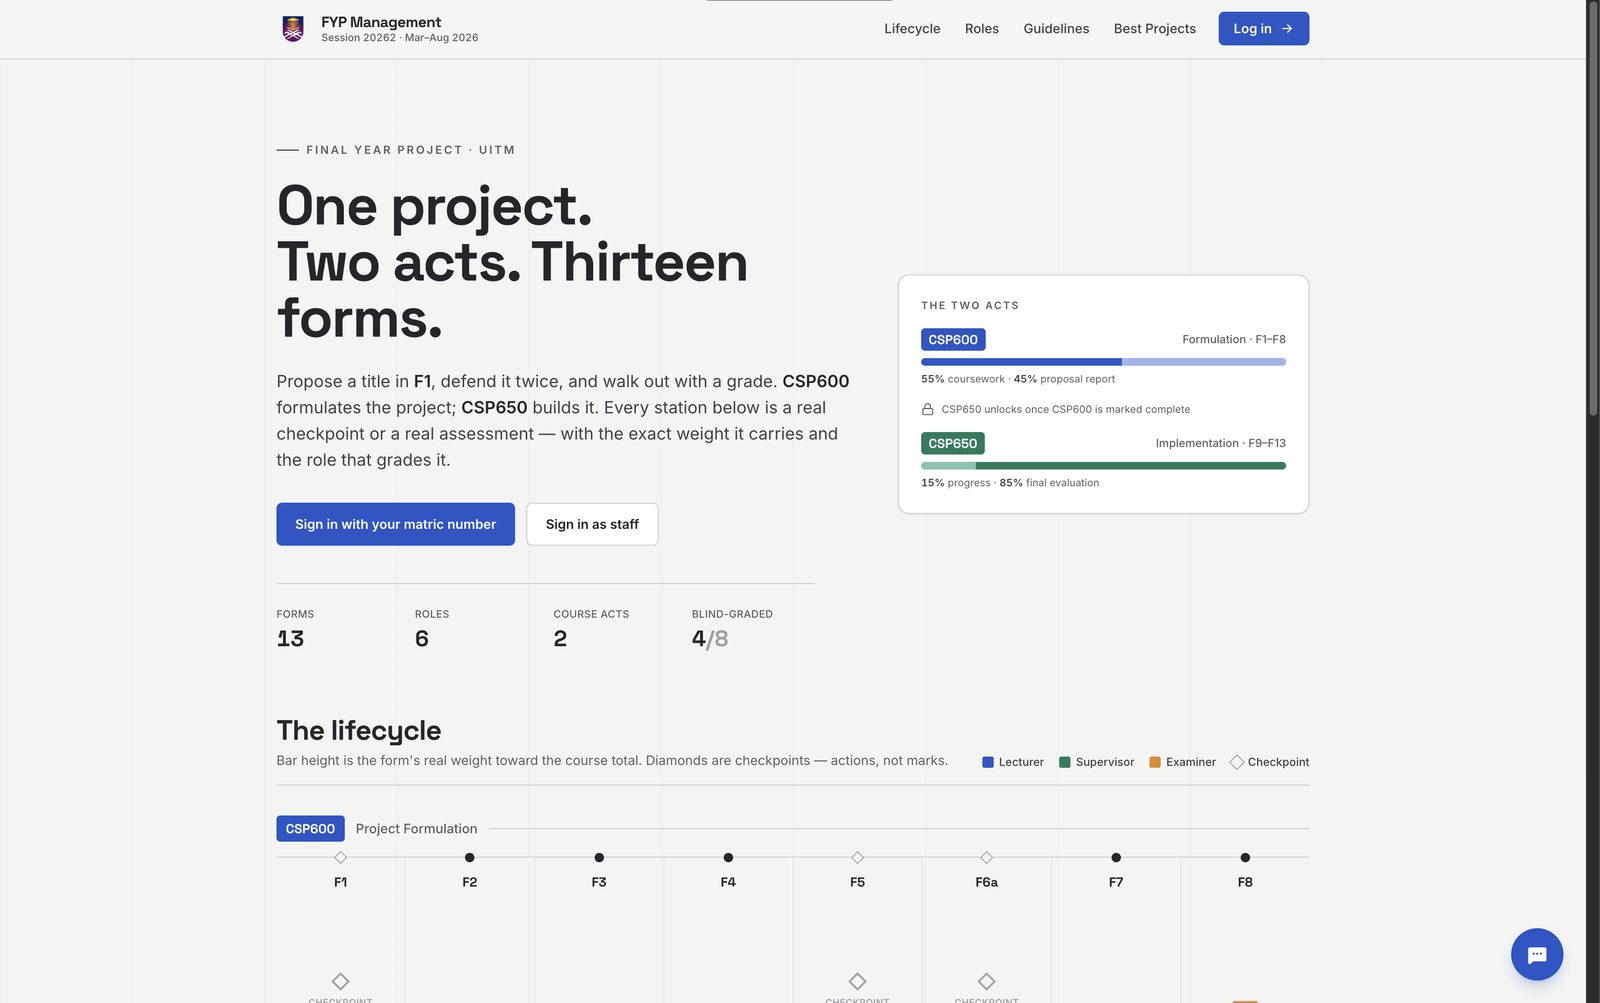Image resolution: width=1600 pixels, height=1003 pixels.
Task: Click the BLIND-GRADED 4/8 stat
Action: click(x=732, y=629)
